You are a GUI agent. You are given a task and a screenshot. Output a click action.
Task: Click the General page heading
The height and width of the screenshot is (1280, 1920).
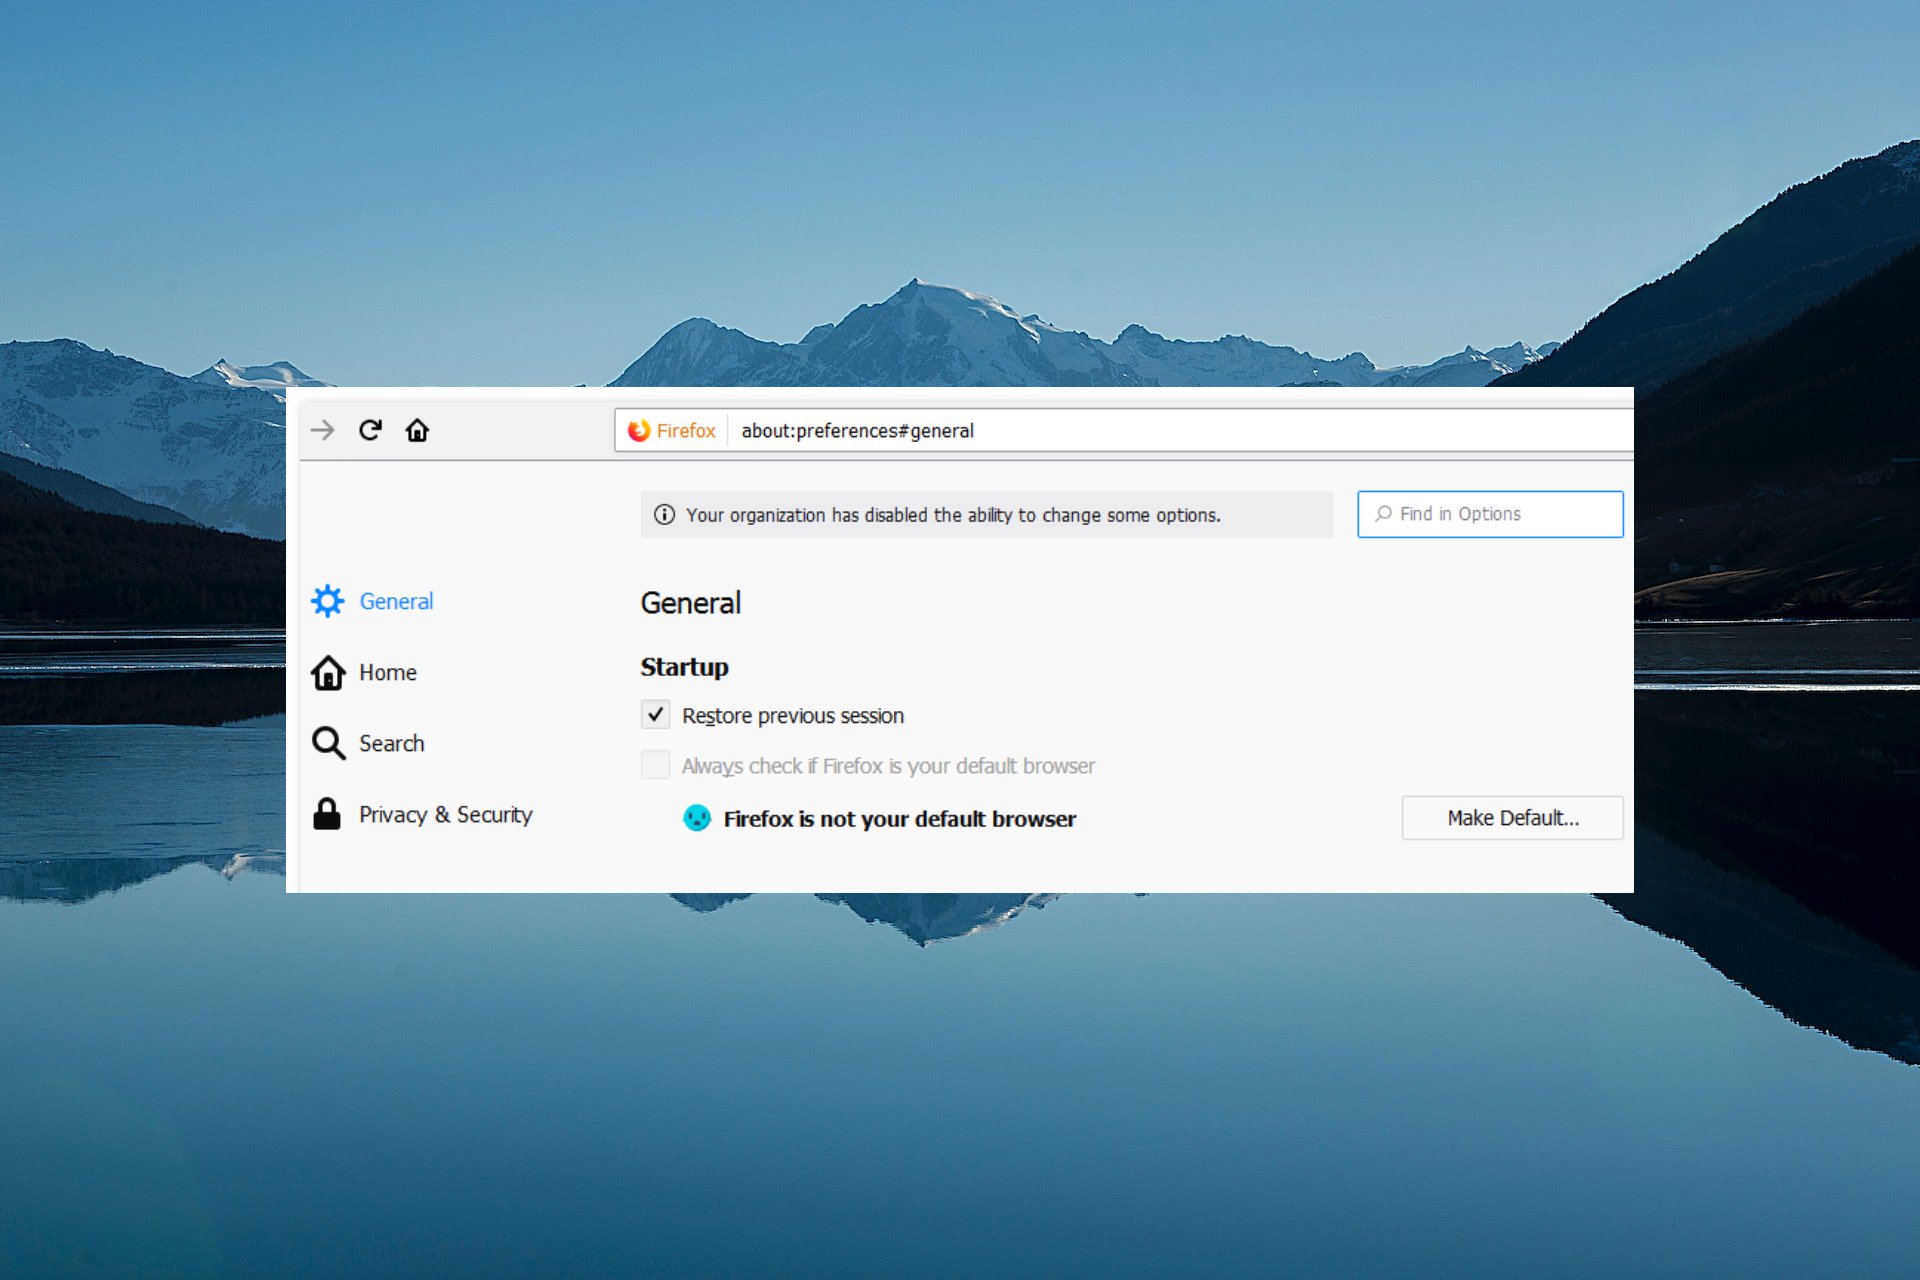tap(690, 603)
